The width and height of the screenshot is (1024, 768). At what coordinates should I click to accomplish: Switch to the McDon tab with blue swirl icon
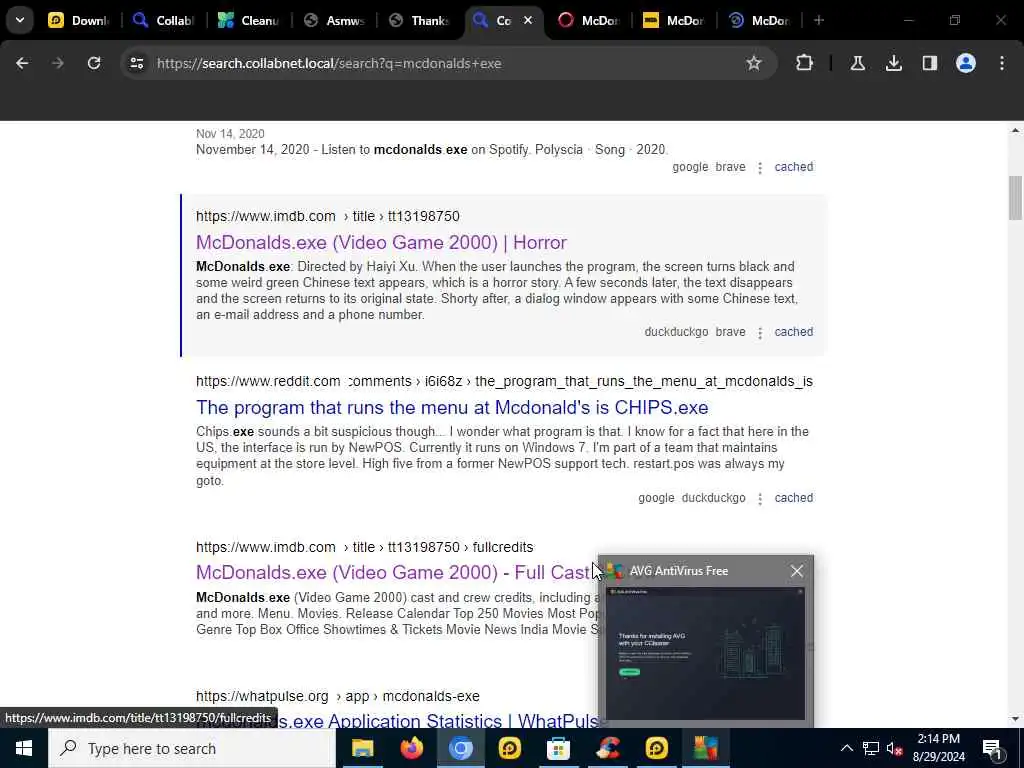(x=759, y=20)
